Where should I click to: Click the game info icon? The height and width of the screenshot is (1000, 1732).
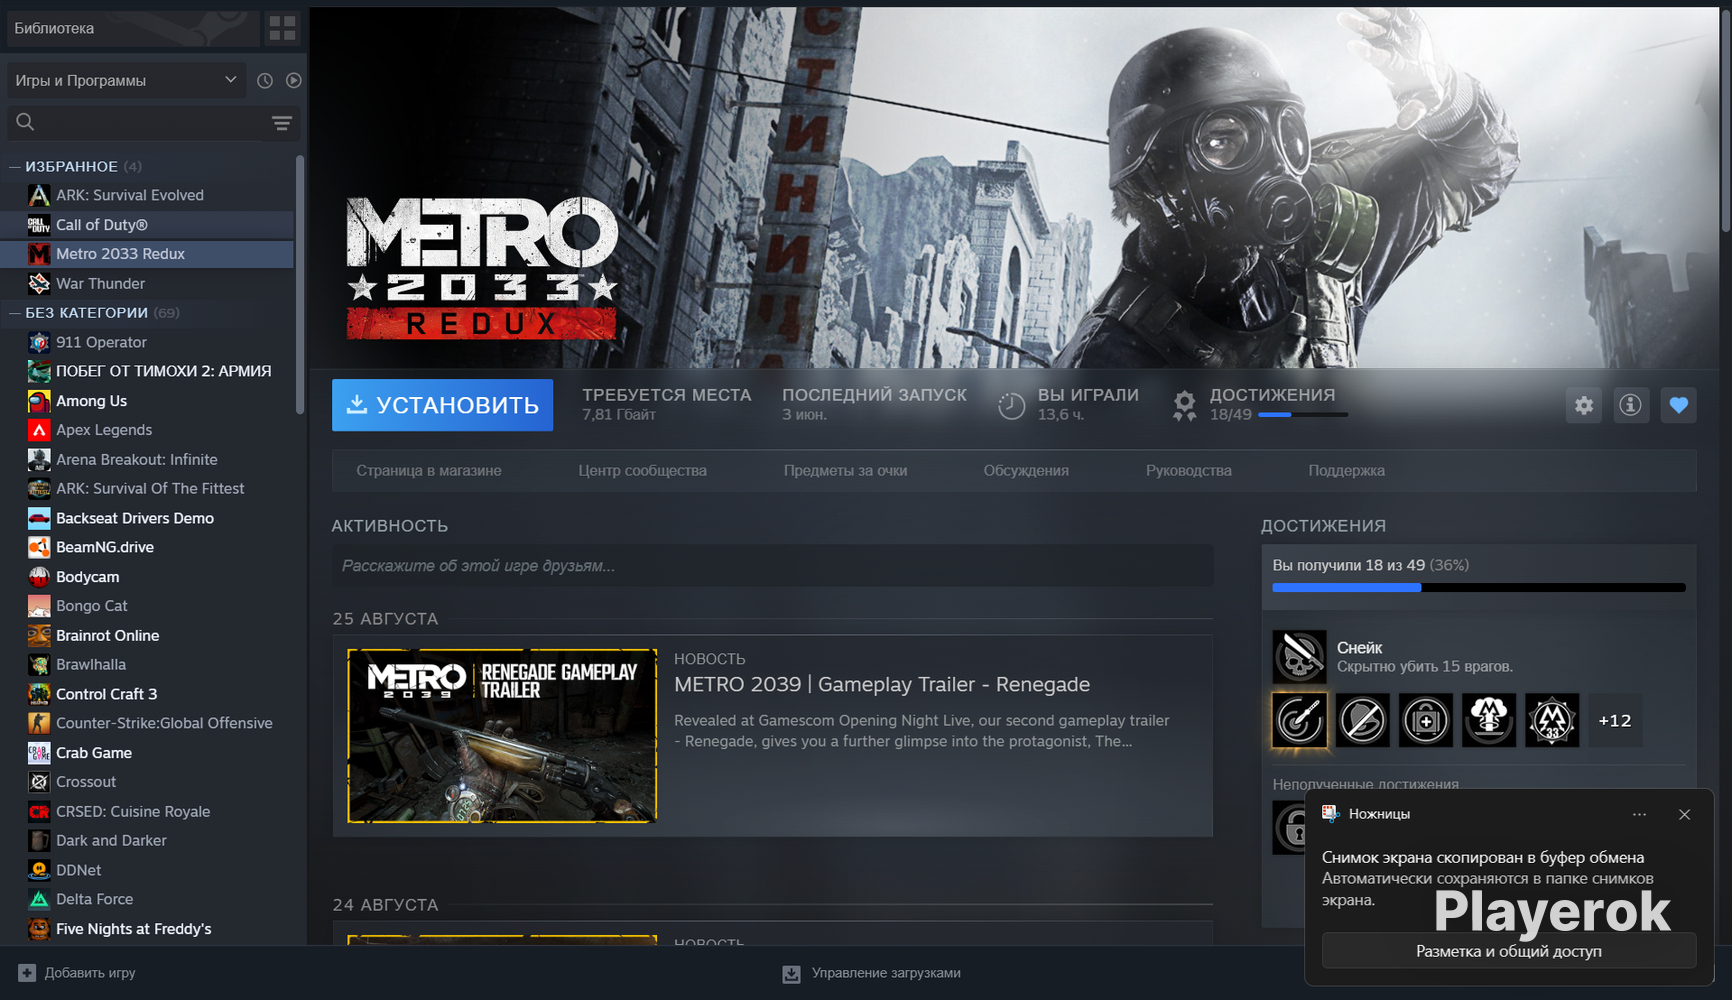pos(1631,405)
